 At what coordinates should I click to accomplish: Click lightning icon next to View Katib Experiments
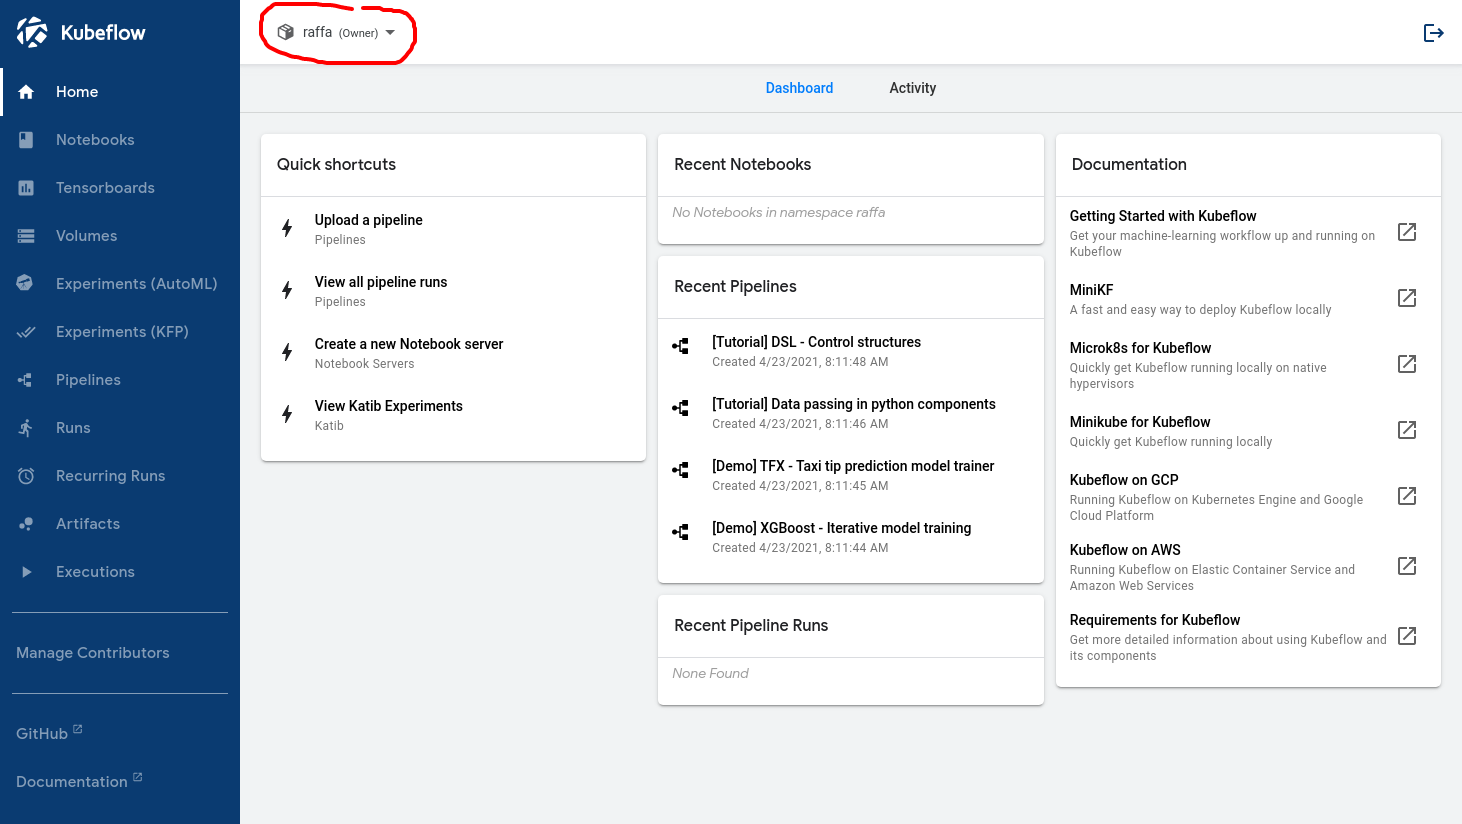click(287, 414)
